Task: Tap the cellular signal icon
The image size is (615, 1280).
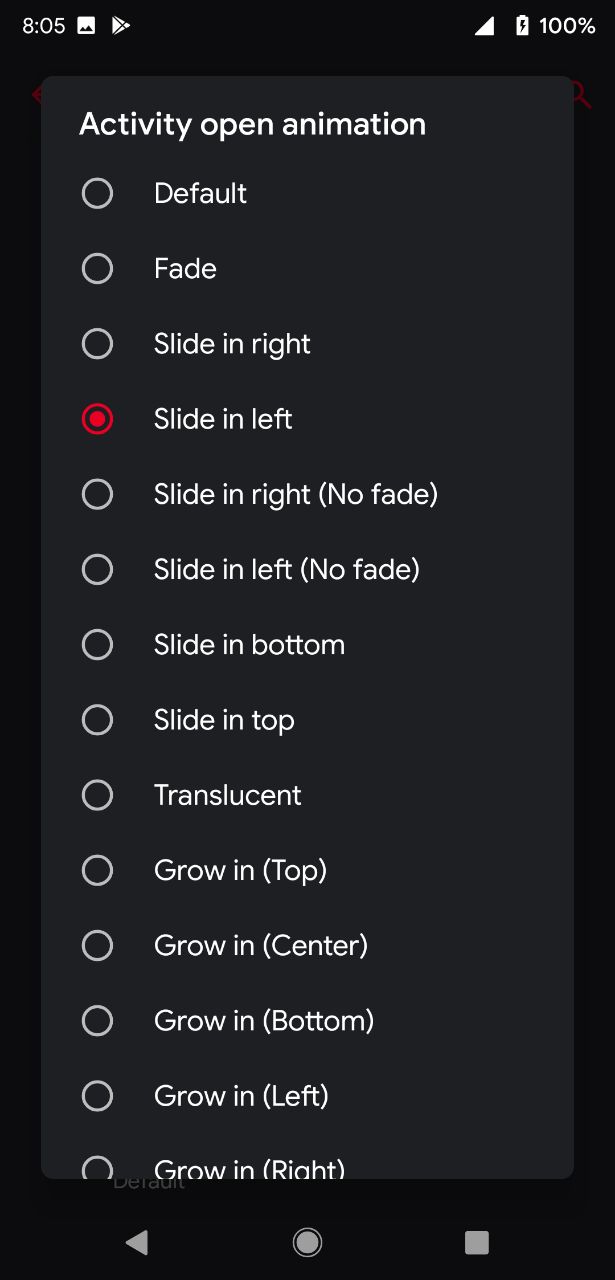Action: pos(484,26)
